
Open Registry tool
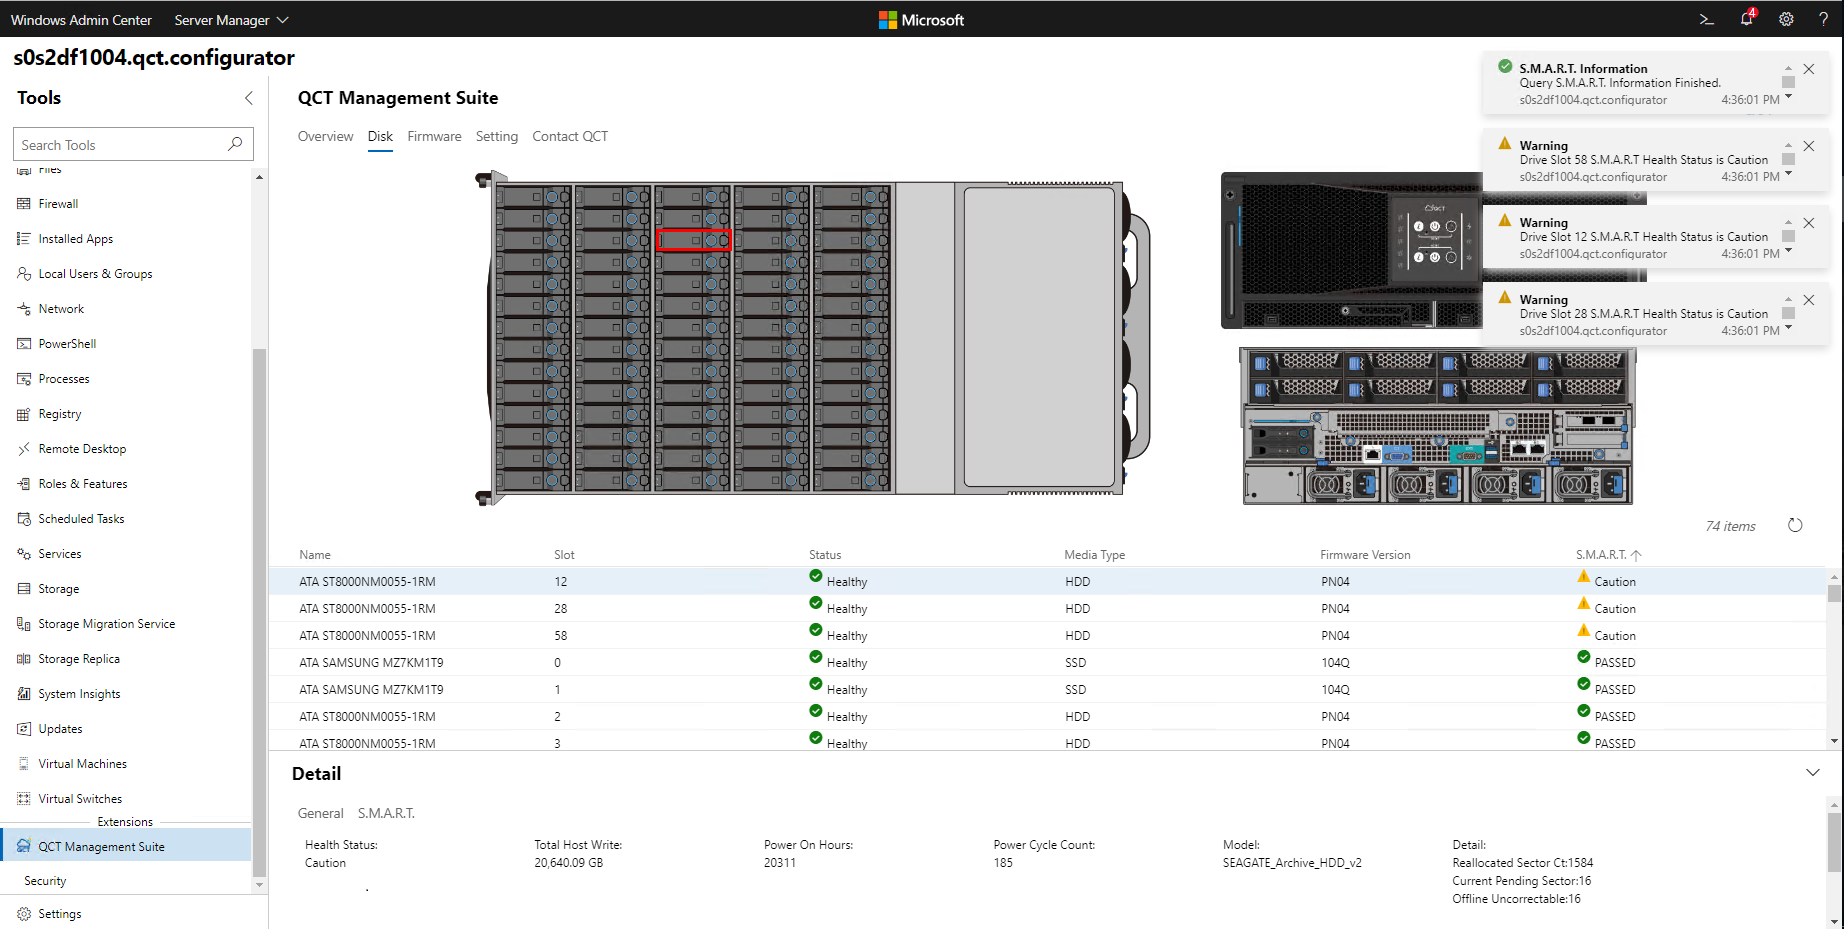[60, 414]
